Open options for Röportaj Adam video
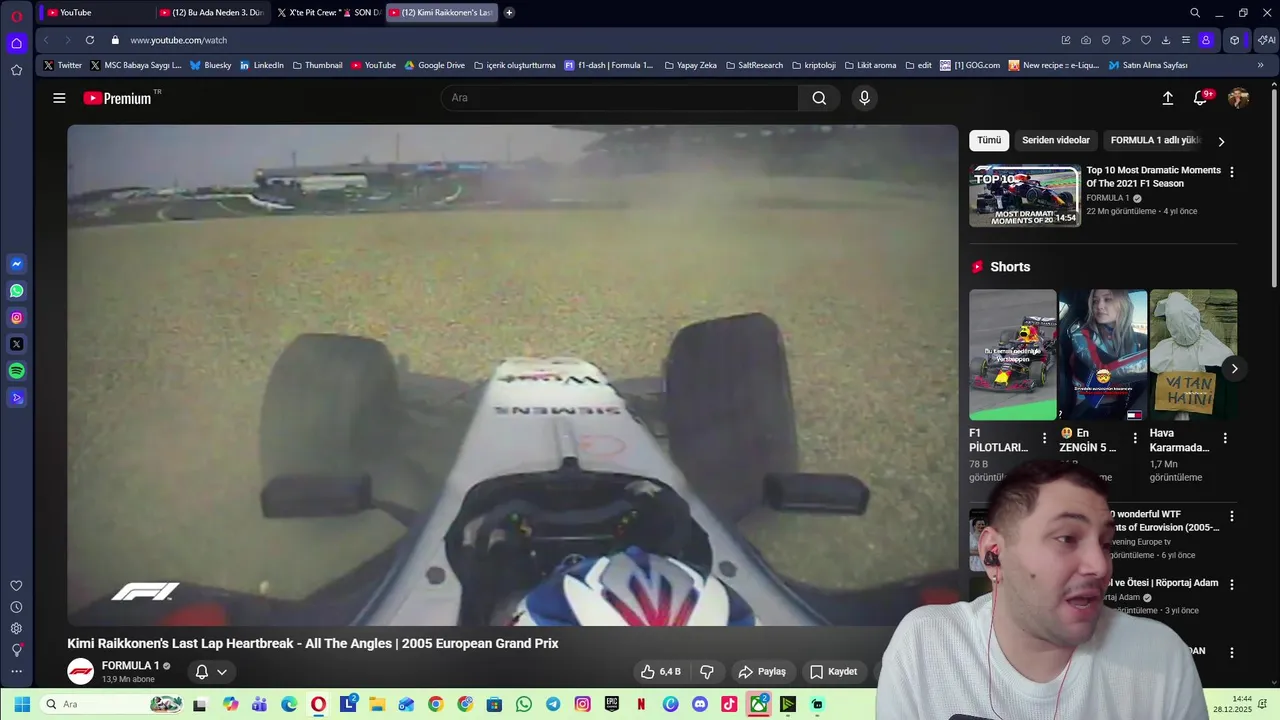 pyautogui.click(x=1232, y=585)
